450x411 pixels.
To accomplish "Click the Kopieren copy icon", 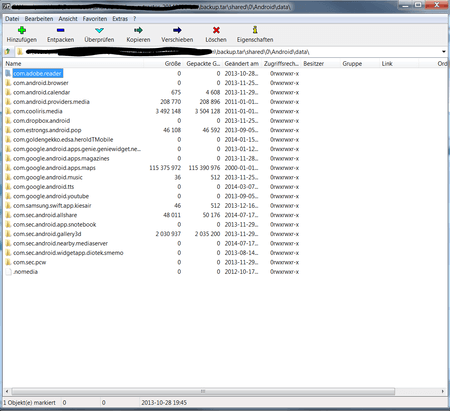I will [138, 30].
